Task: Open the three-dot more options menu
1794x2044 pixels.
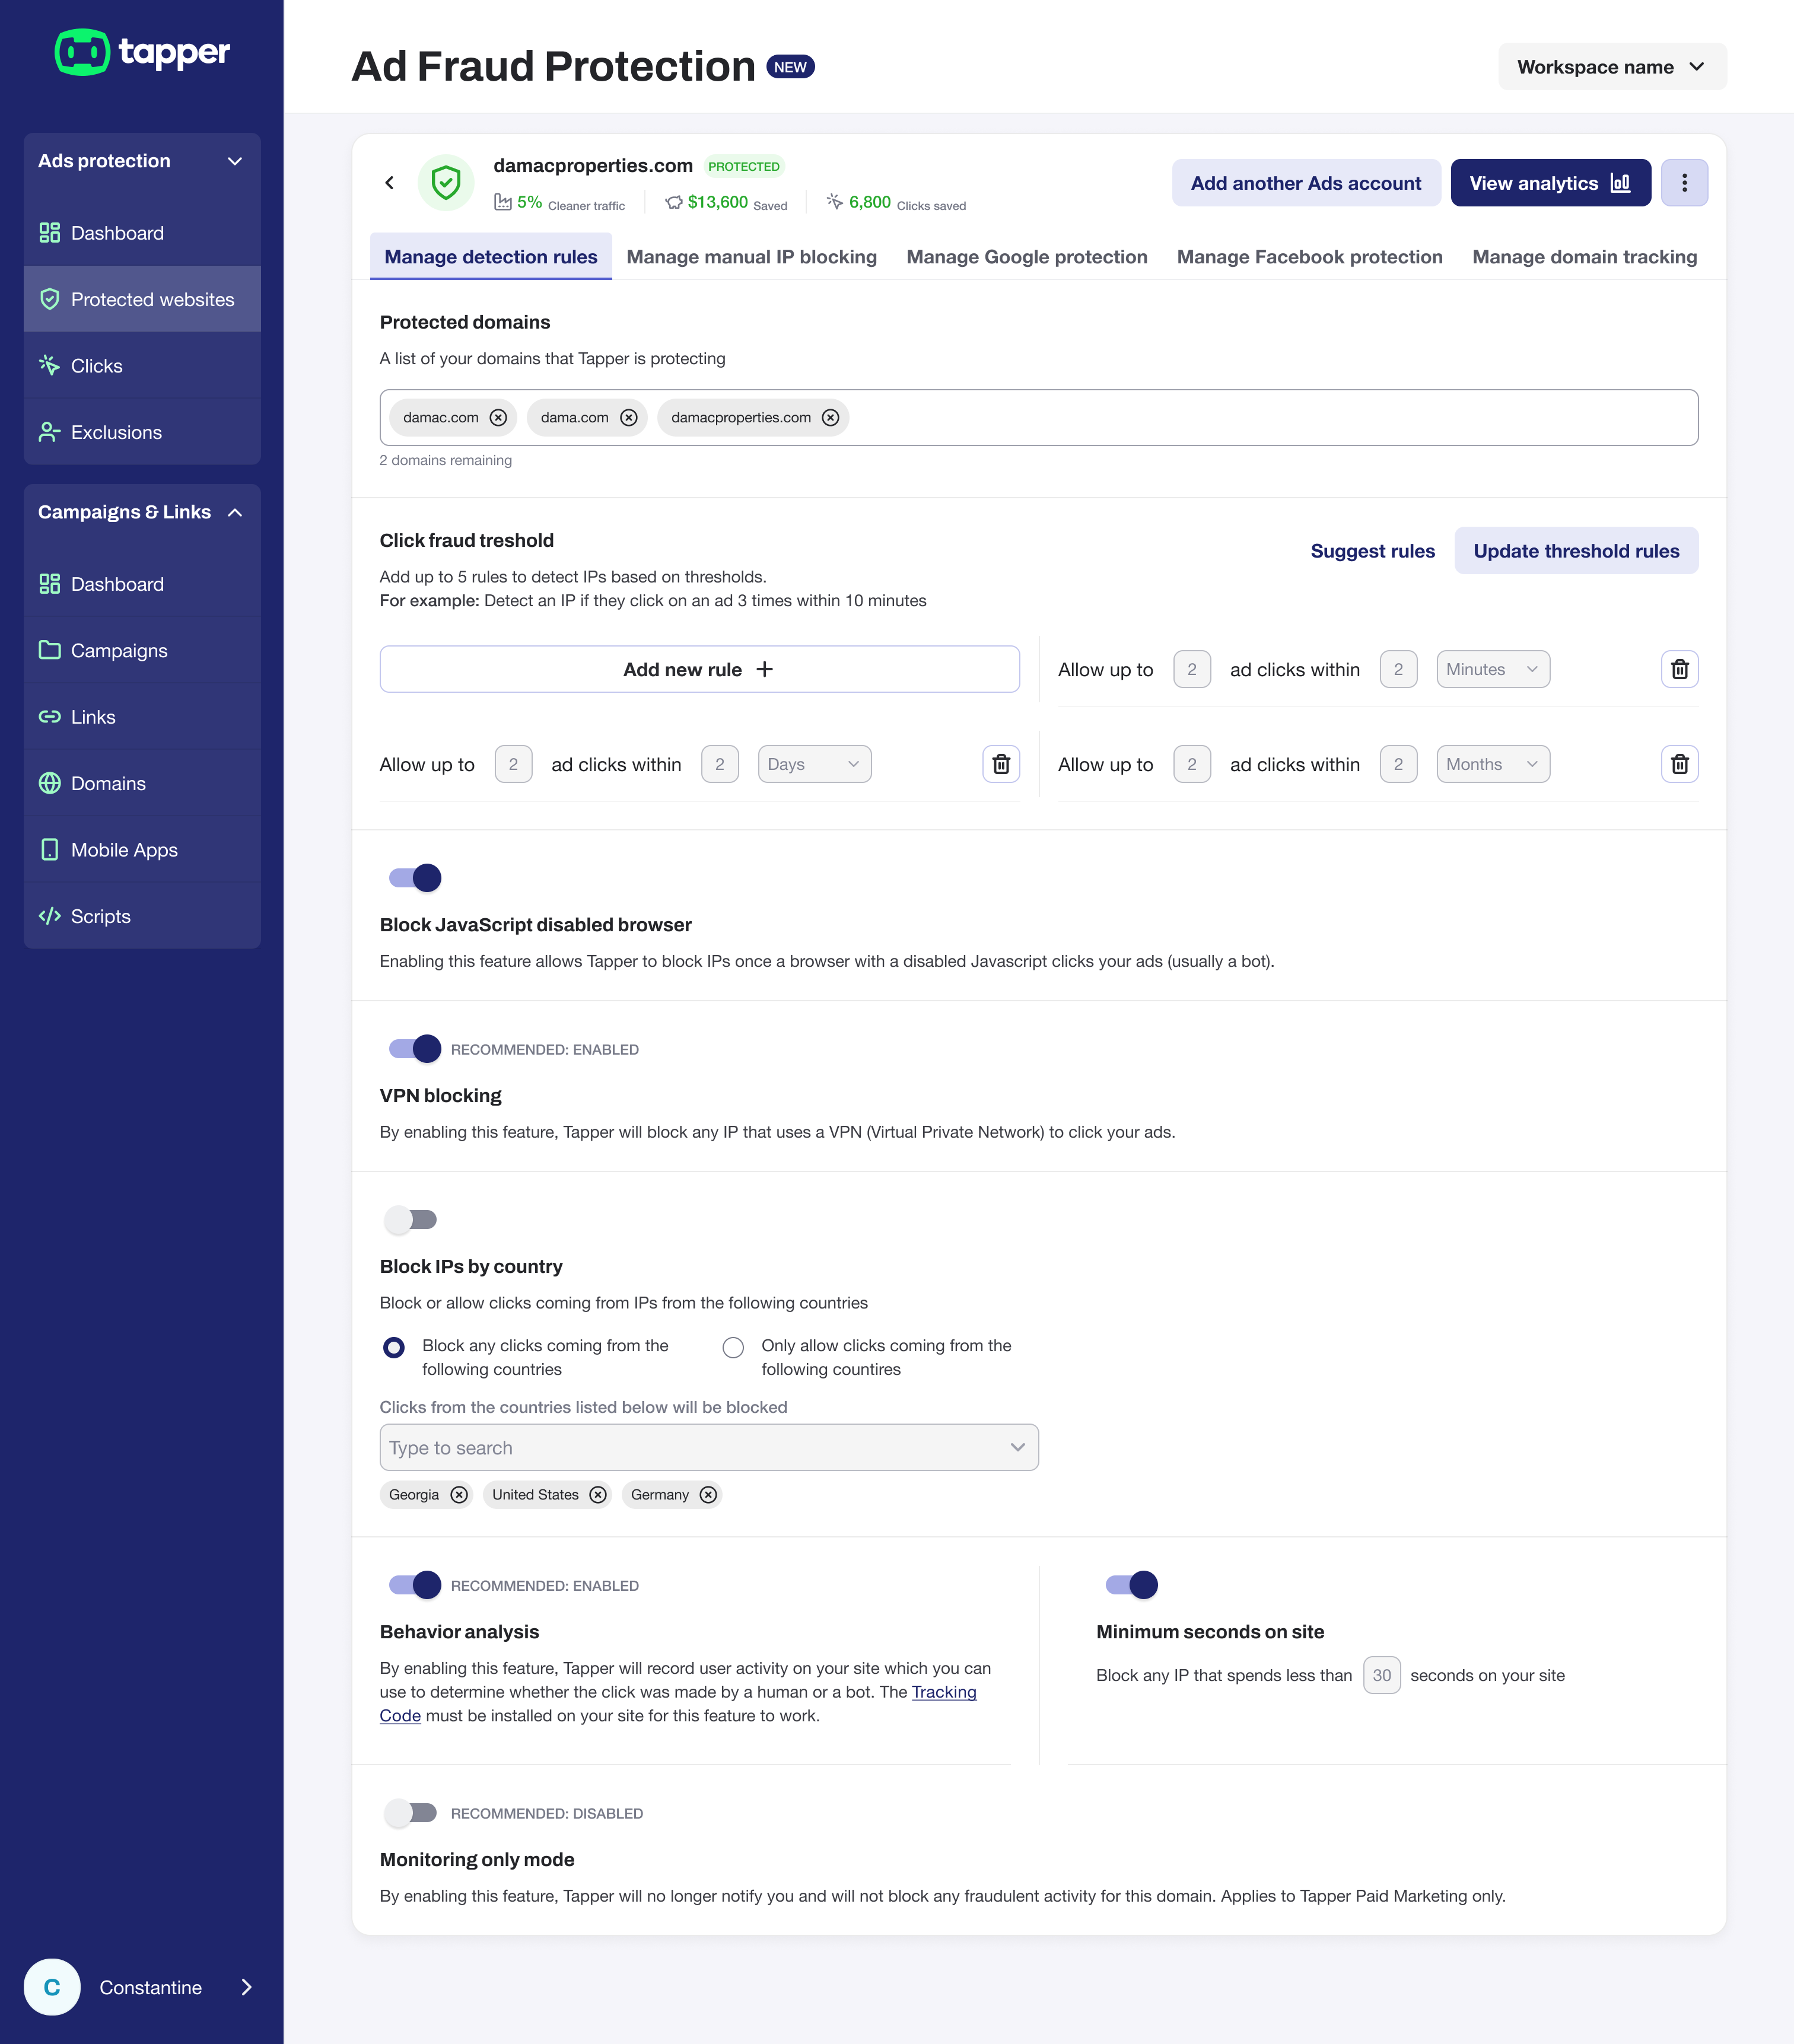Action: pos(1684,182)
